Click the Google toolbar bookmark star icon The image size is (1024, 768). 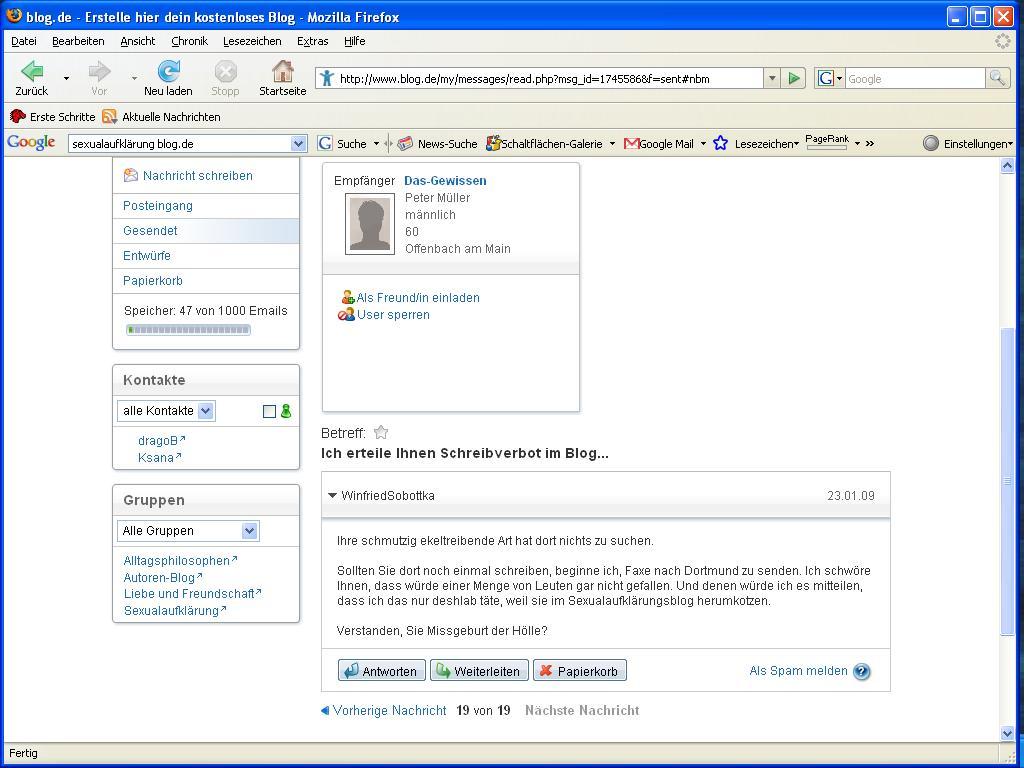point(720,143)
